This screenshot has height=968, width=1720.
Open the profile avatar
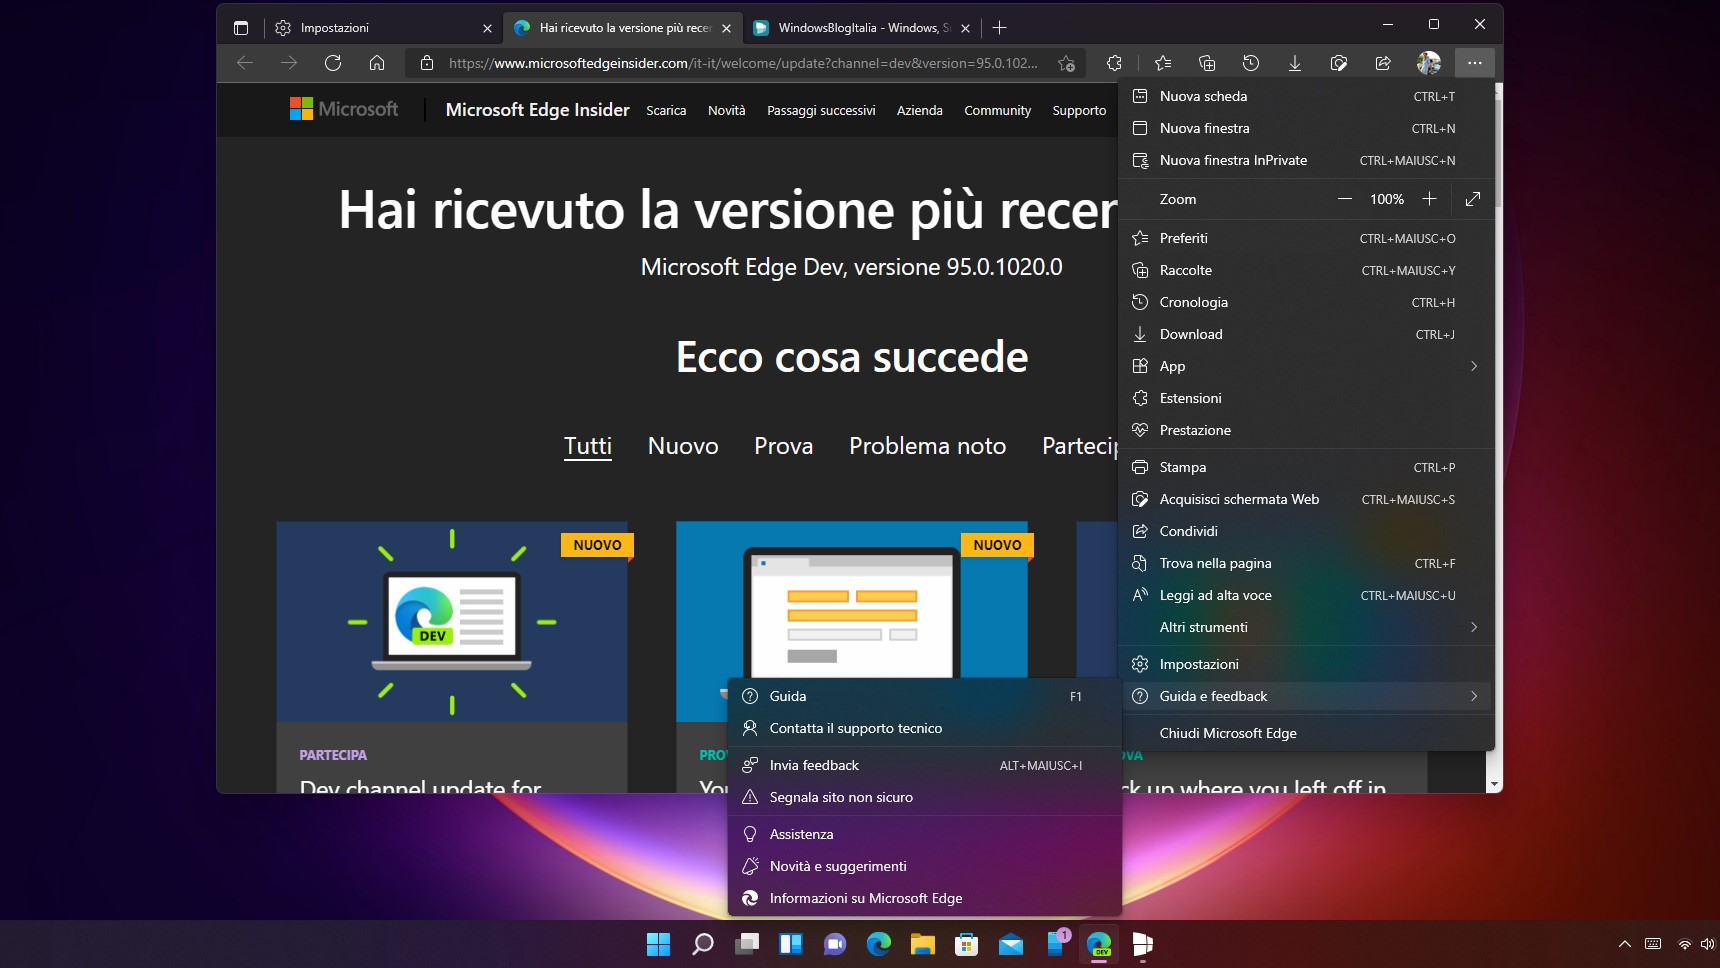(x=1429, y=63)
